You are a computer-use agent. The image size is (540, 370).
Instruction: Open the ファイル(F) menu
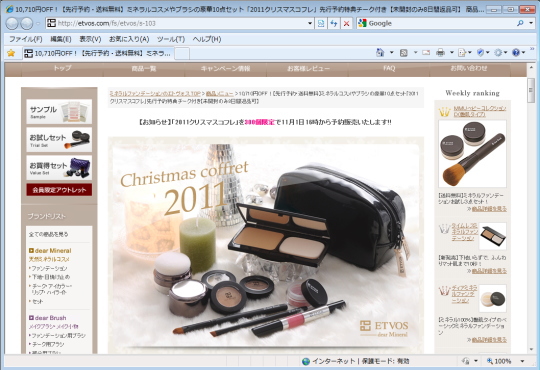pyautogui.click(x=25, y=39)
